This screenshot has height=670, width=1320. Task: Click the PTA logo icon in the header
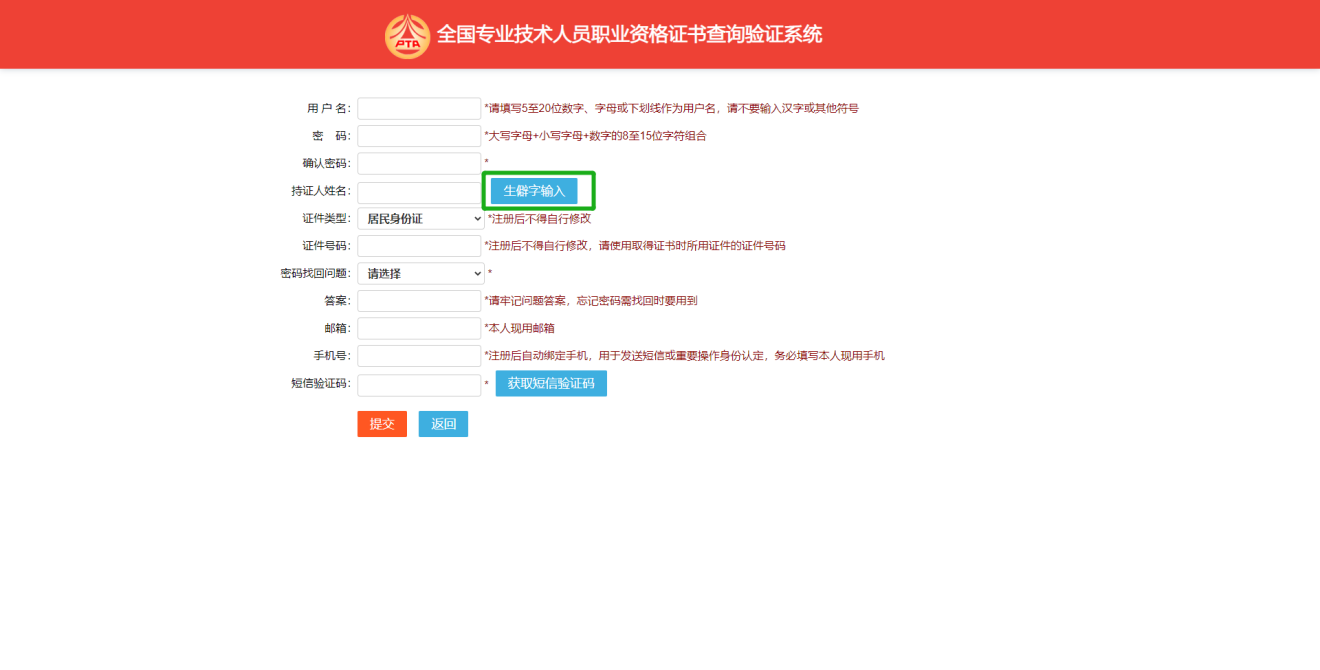point(406,33)
